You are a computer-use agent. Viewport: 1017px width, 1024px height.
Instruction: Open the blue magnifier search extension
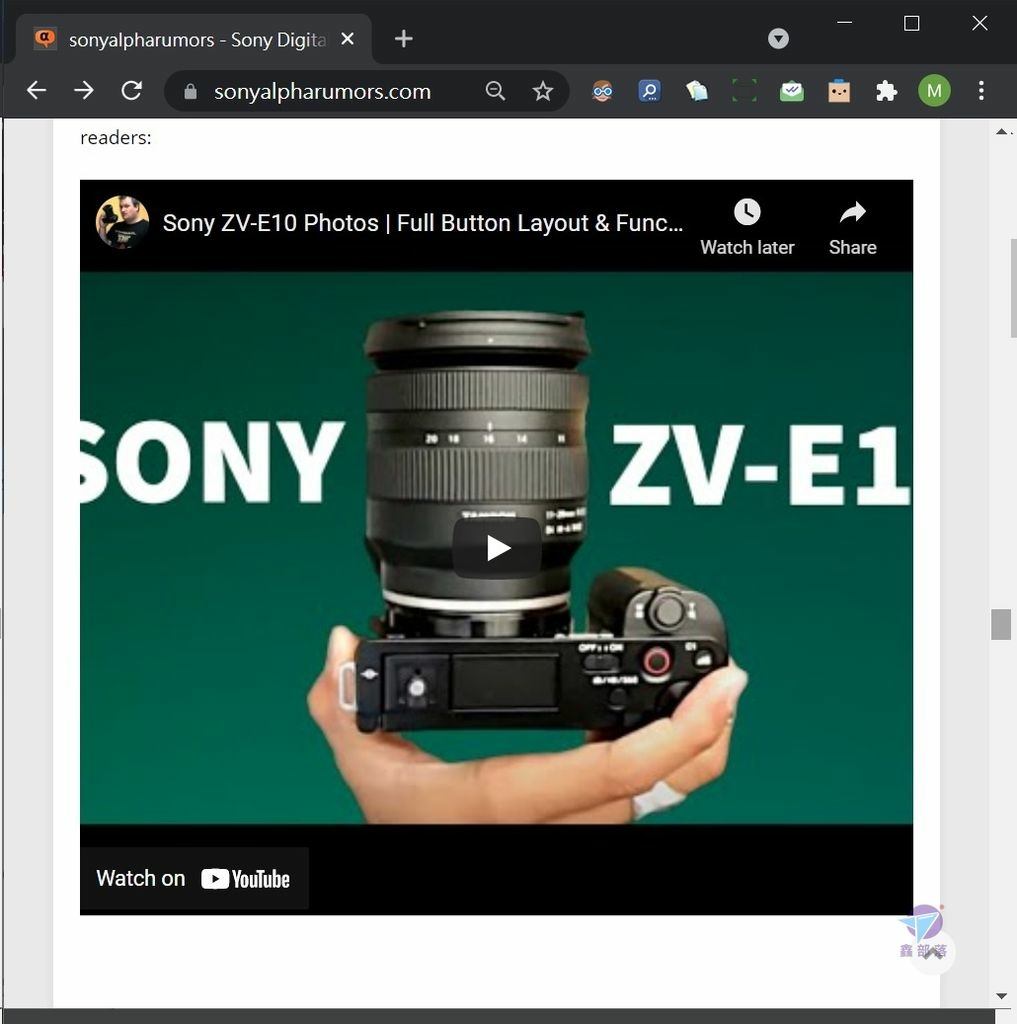click(649, 91)
